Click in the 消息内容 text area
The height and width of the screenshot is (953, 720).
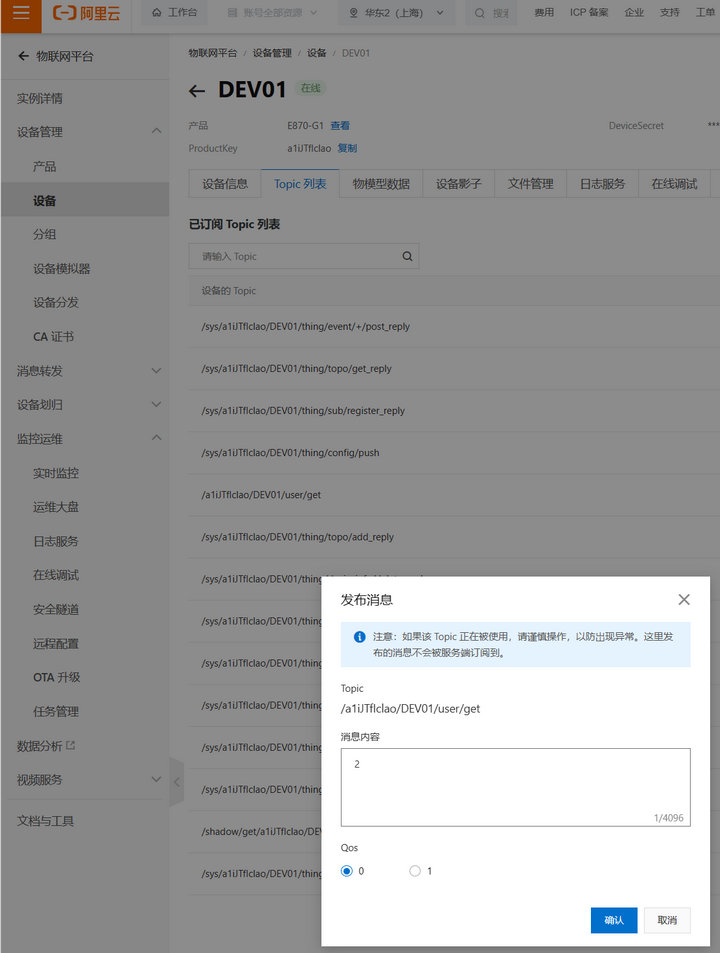coord(515,787)
